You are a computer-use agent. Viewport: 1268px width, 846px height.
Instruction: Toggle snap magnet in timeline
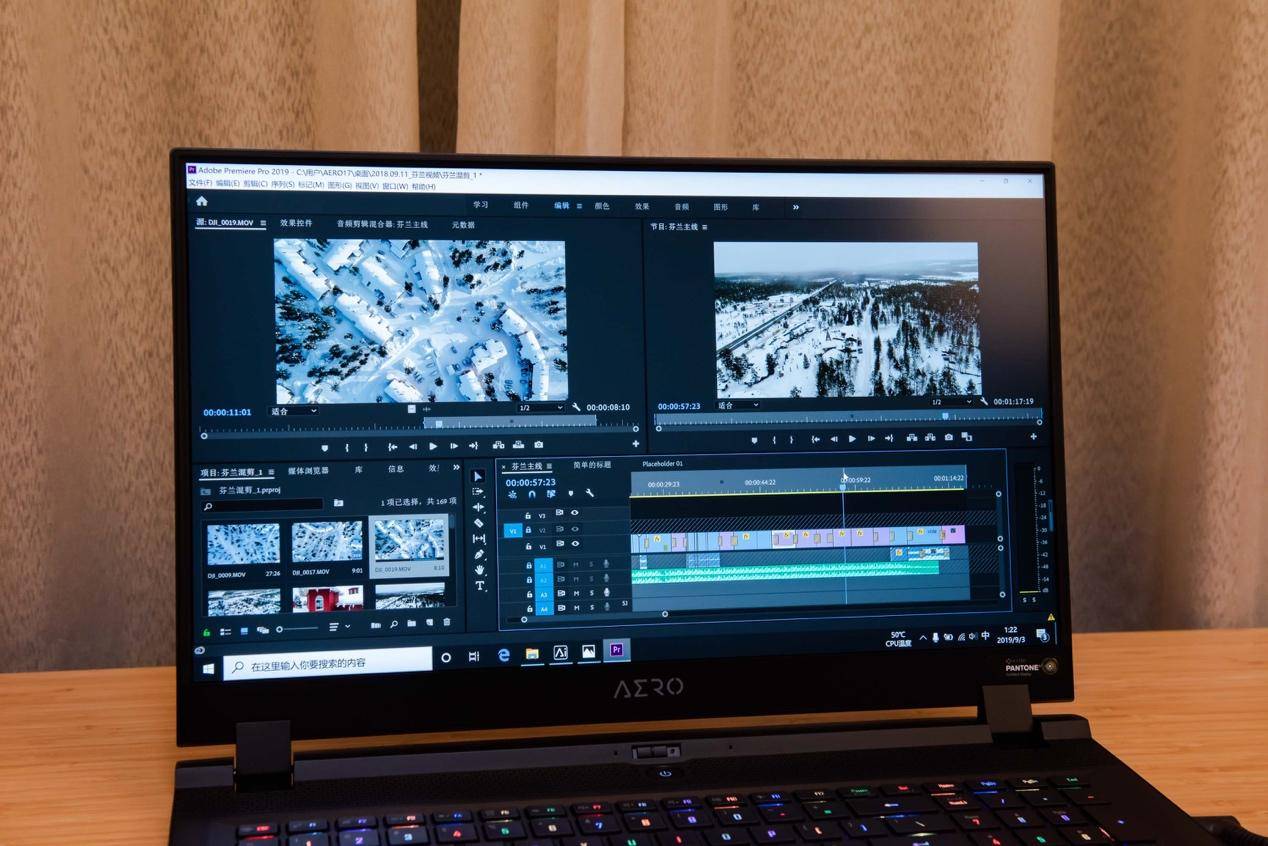point(532,494)
